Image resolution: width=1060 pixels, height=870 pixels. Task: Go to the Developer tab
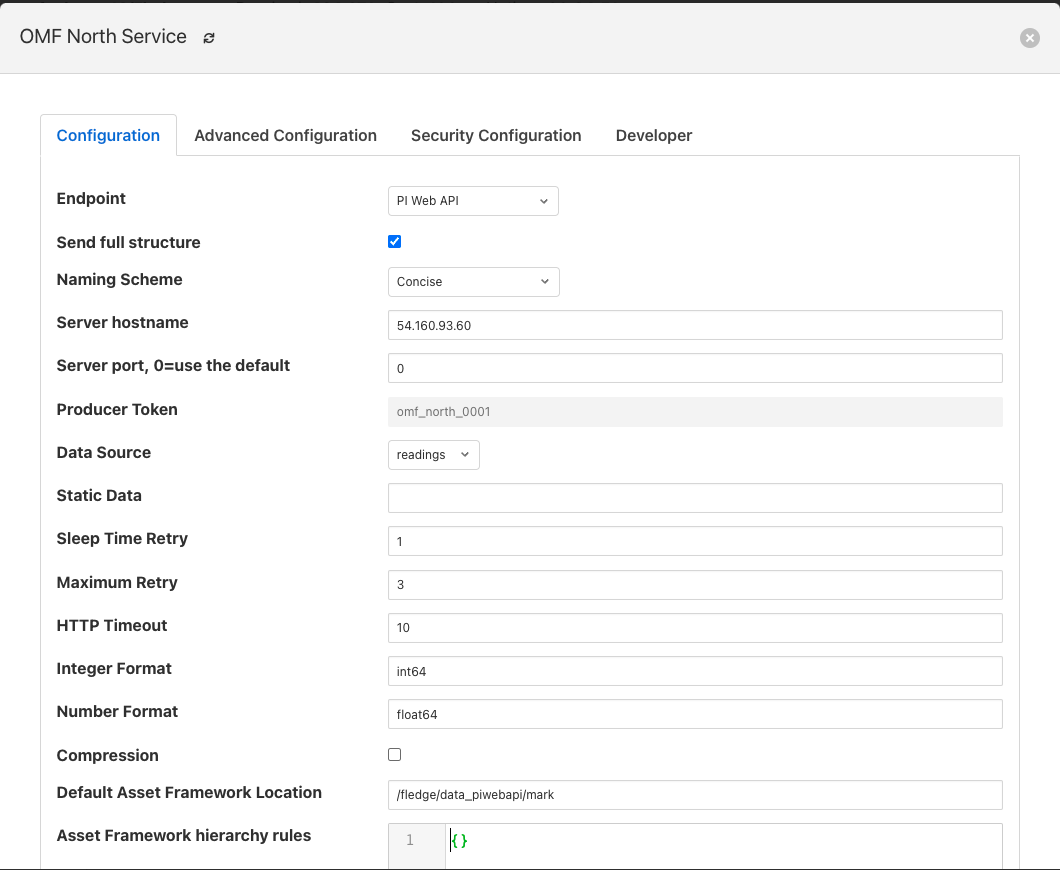point(653,136)
